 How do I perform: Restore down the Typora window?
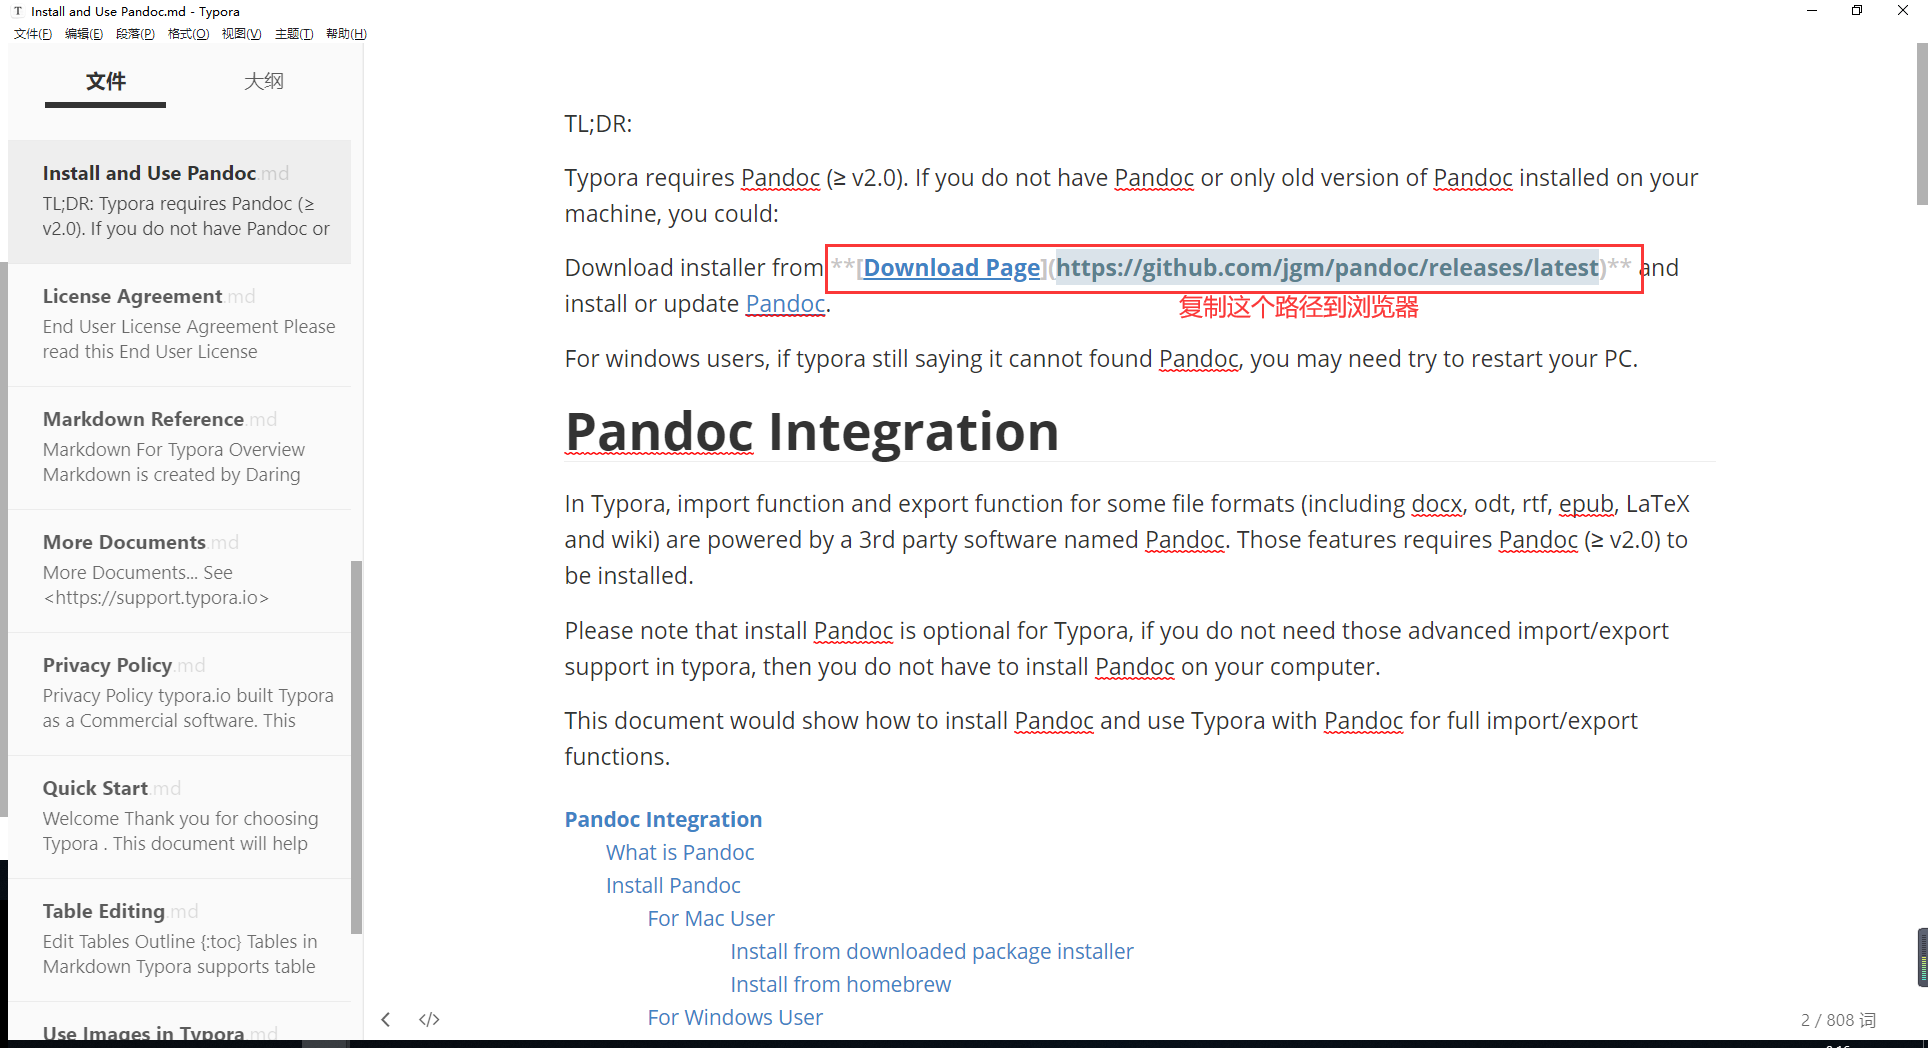(x=1857, y=11)
